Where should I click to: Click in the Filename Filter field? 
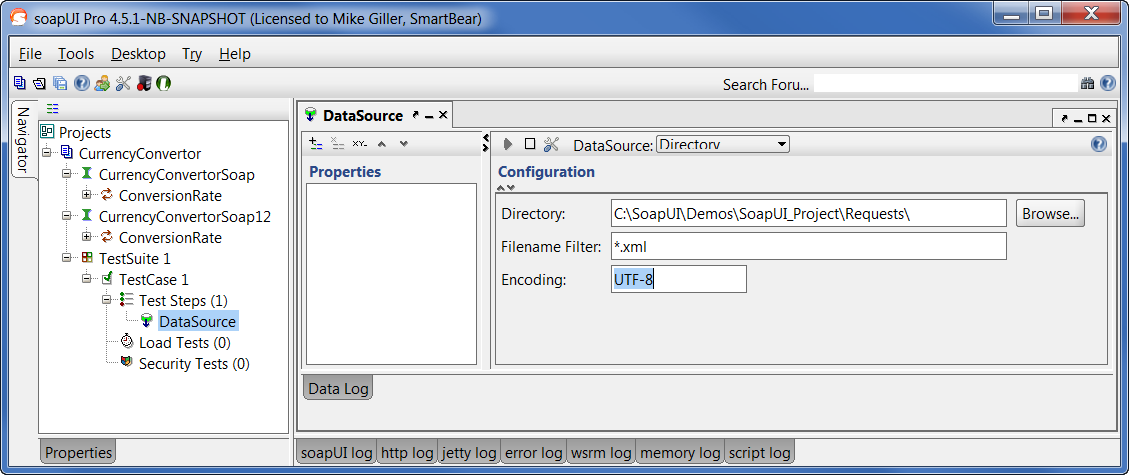tap(808, 247)
